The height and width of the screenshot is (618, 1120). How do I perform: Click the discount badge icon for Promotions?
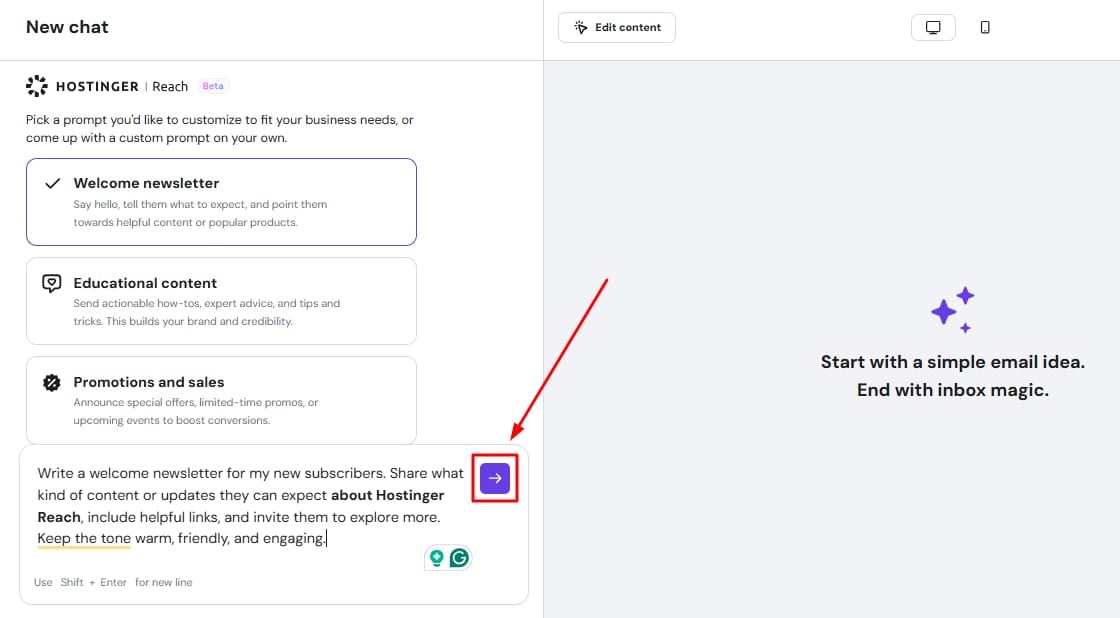52,382
